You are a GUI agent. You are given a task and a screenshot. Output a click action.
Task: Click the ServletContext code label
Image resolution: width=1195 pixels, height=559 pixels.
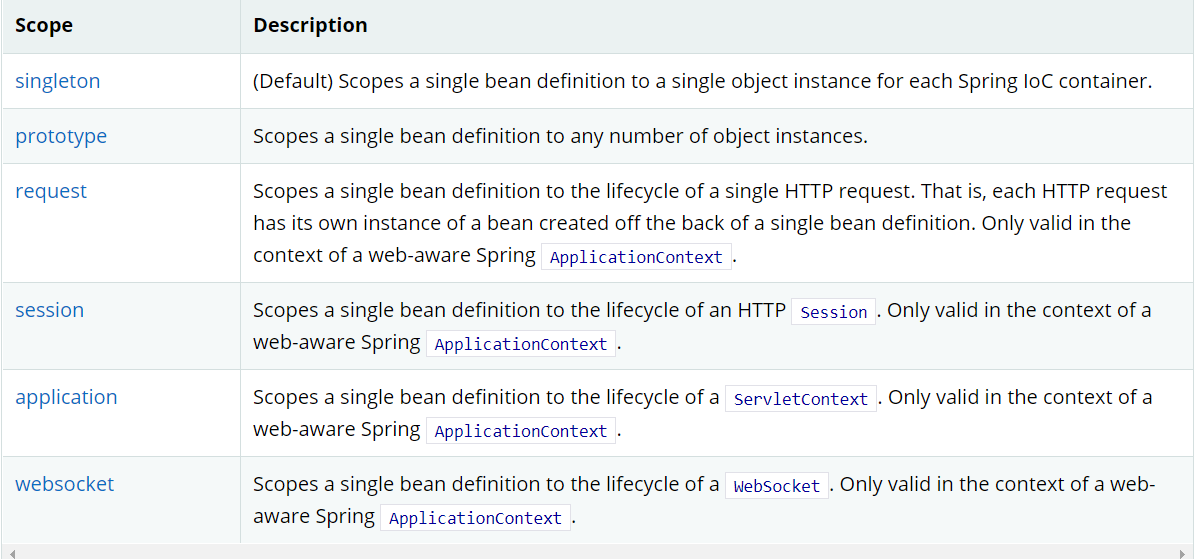[x=801, y=399]
